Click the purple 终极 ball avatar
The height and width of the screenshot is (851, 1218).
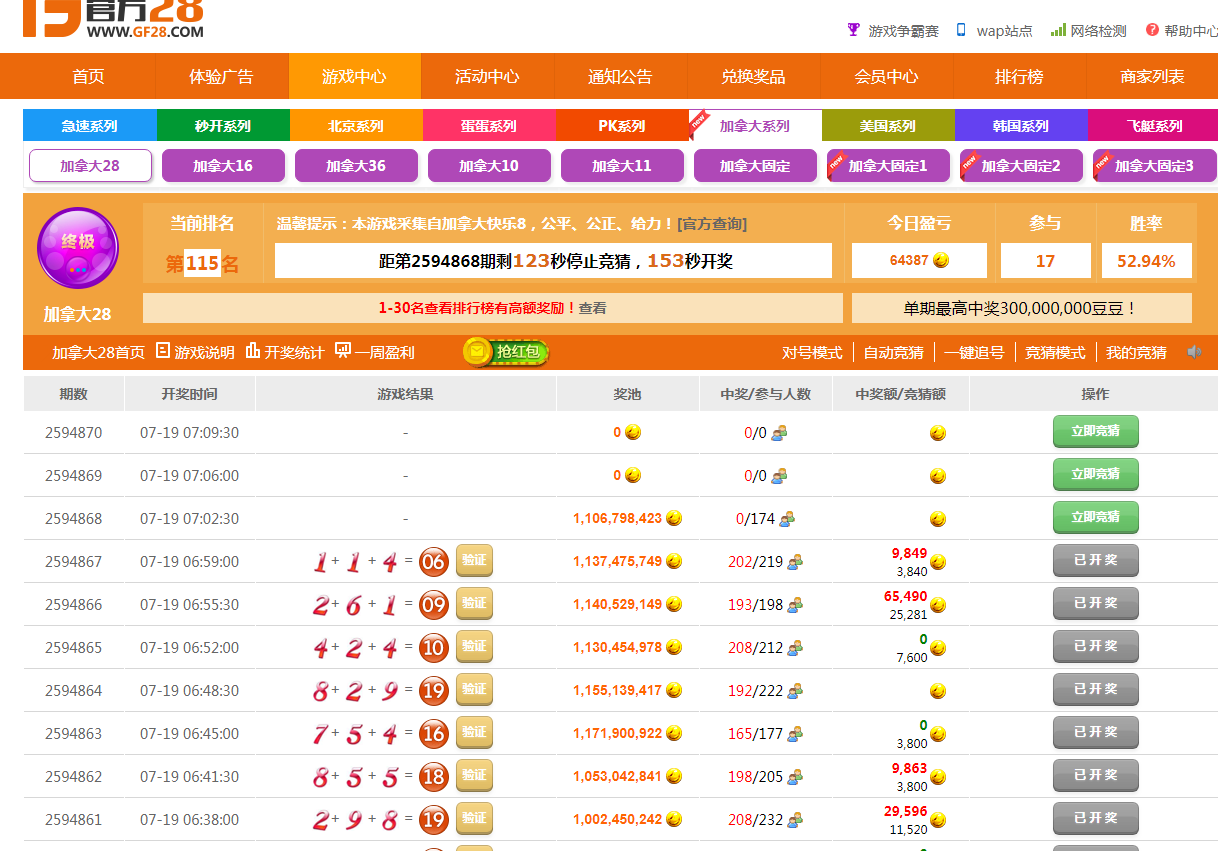click(78, 246)
